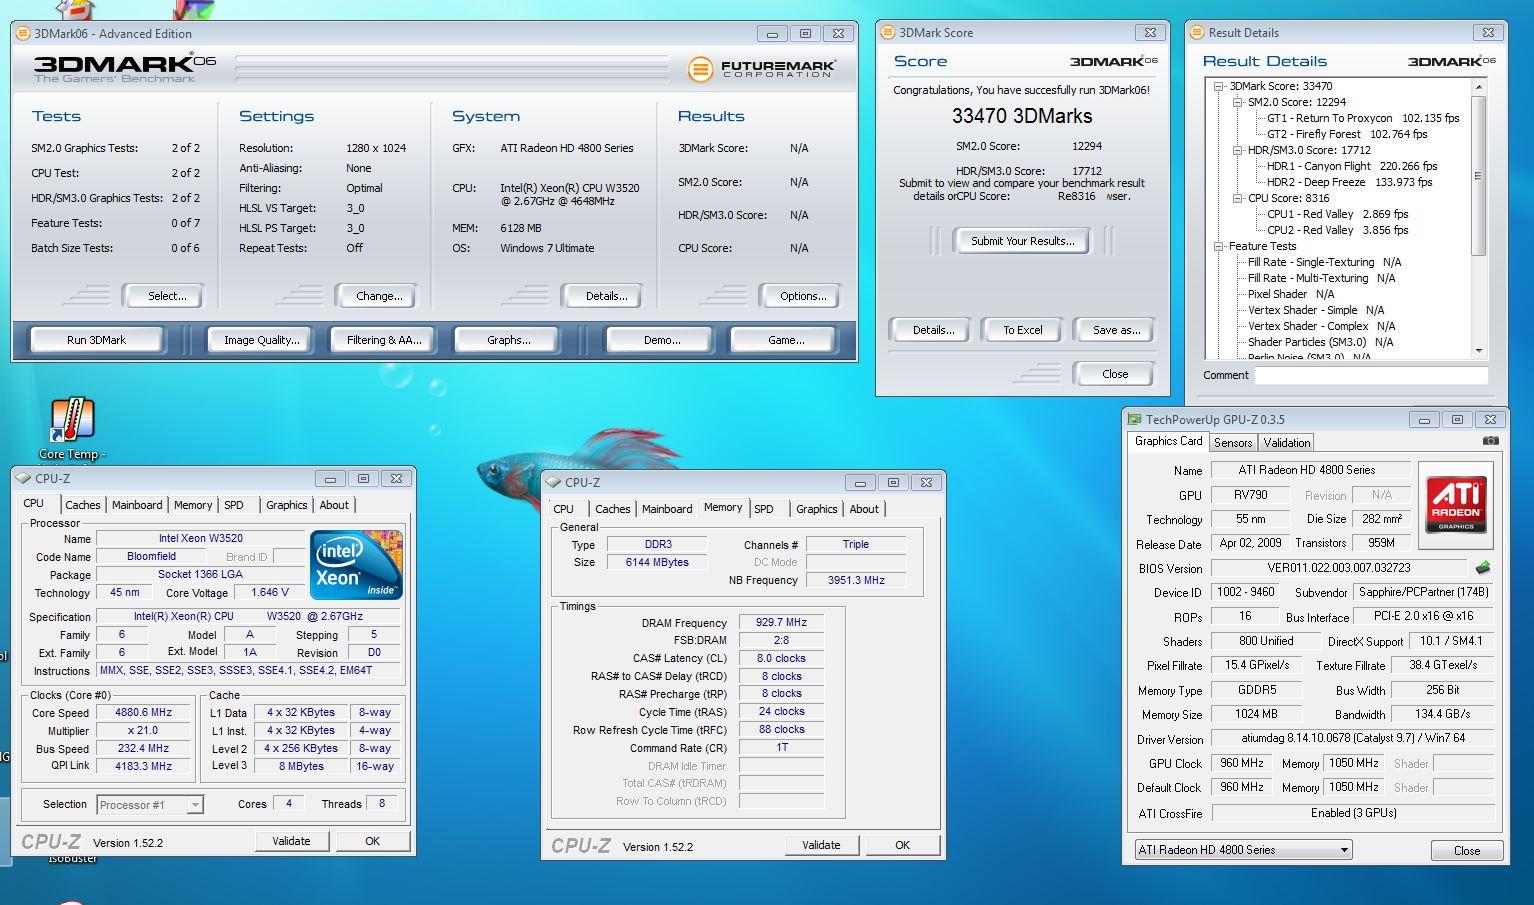Click GPU-Z screenshot camera icon
1534x905 pixels.
tap(1490, 441)
